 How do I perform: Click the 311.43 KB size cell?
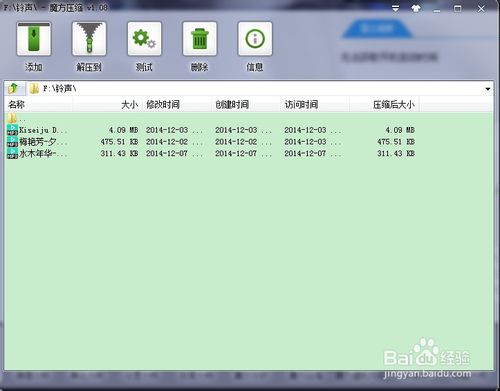tap(119, 153)
